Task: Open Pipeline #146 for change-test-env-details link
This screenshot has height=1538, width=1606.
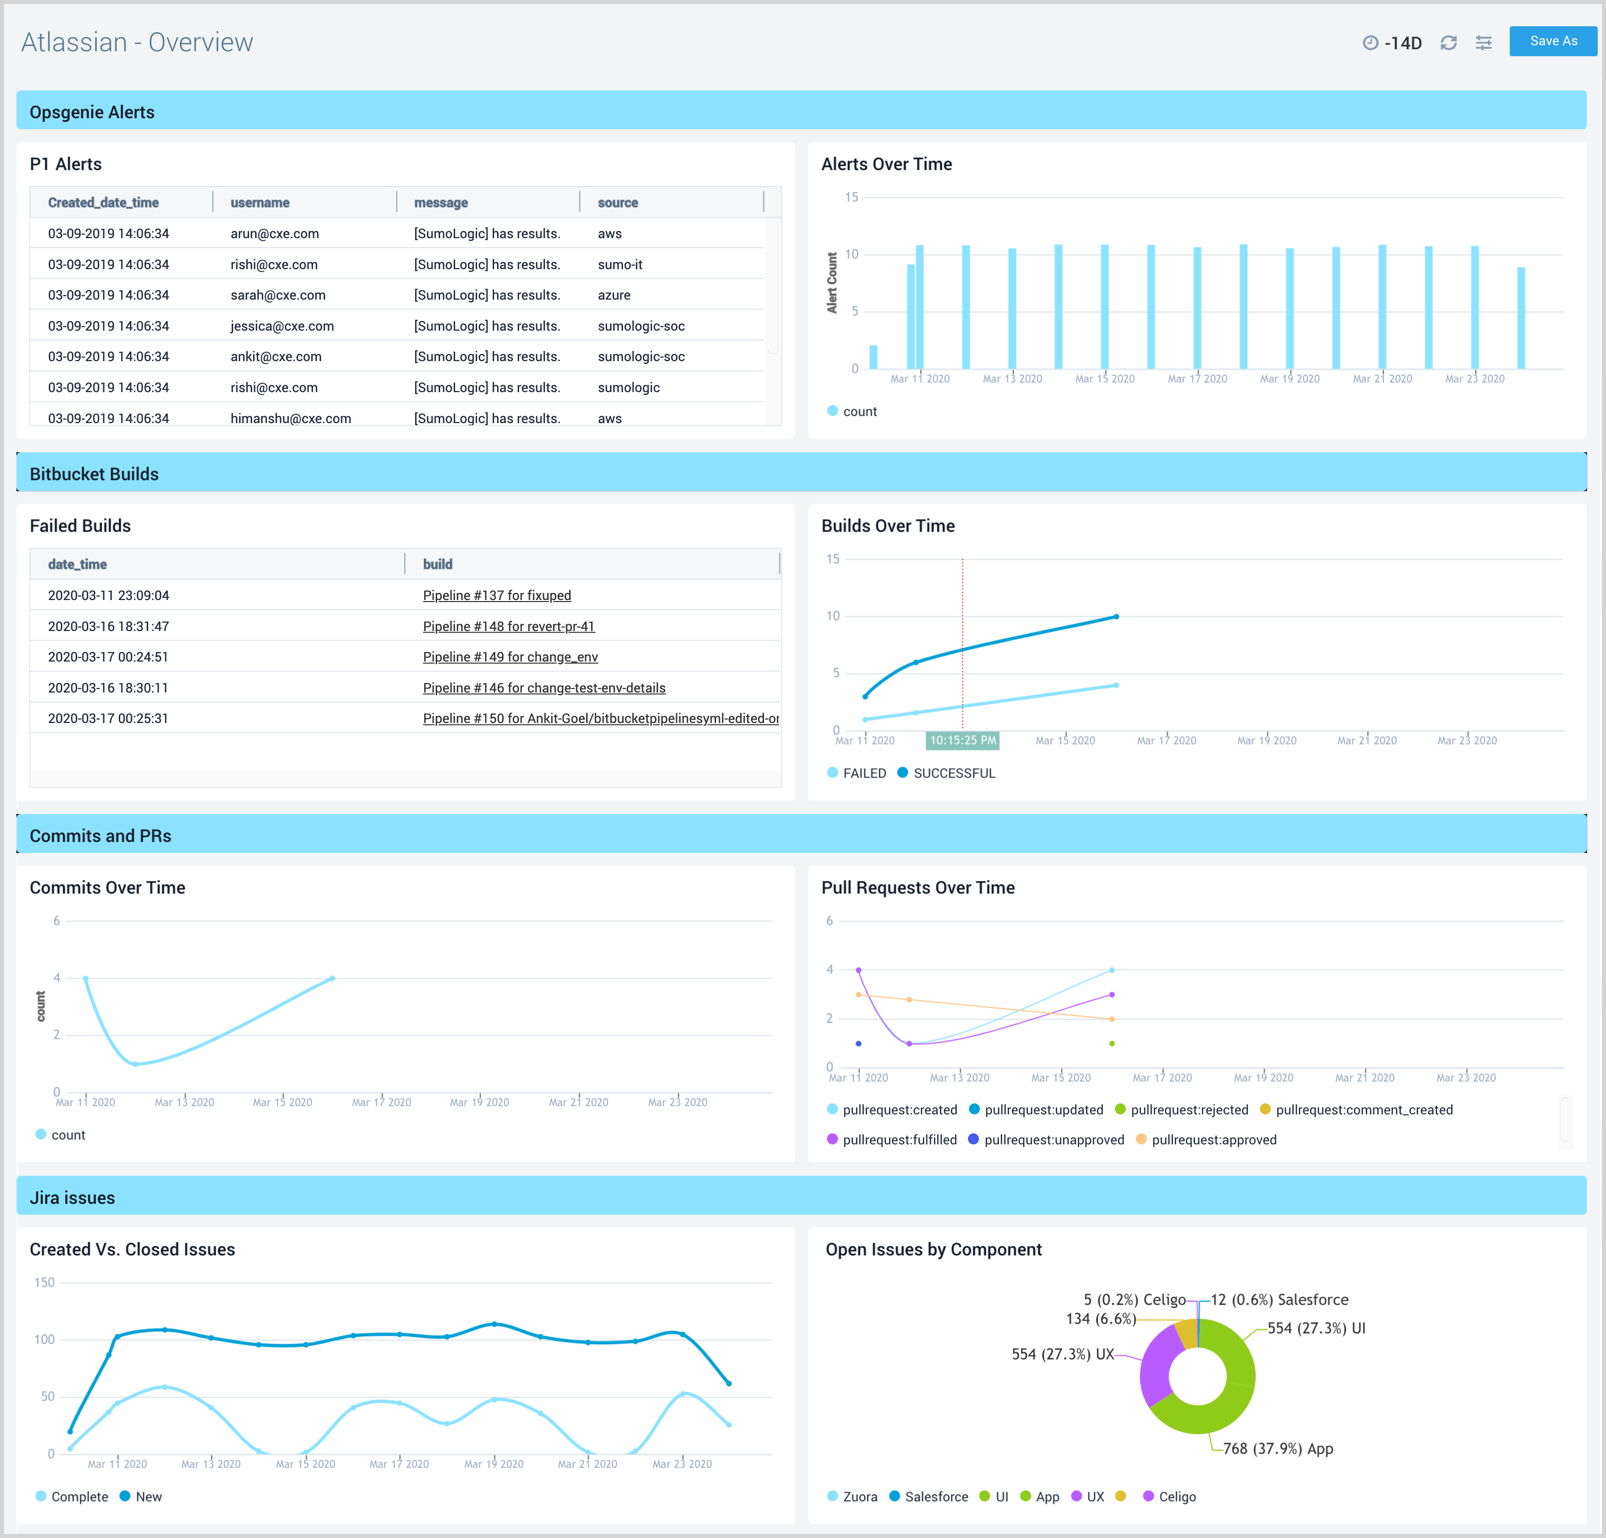Action: [544, 688]
